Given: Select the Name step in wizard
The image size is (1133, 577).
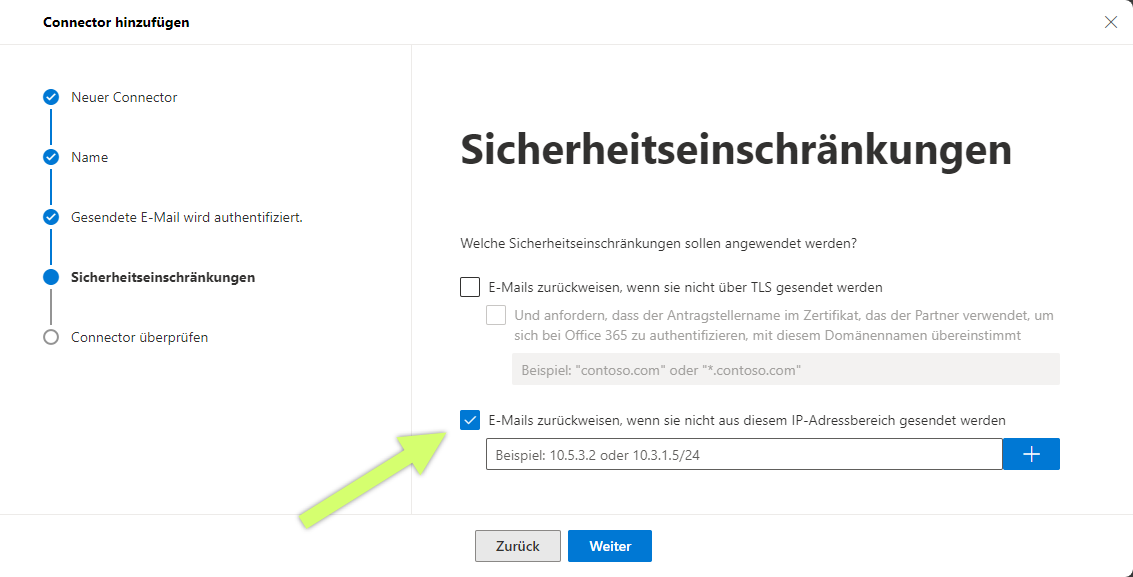Looking at the screenshot, I should click(x=90, y=157).
